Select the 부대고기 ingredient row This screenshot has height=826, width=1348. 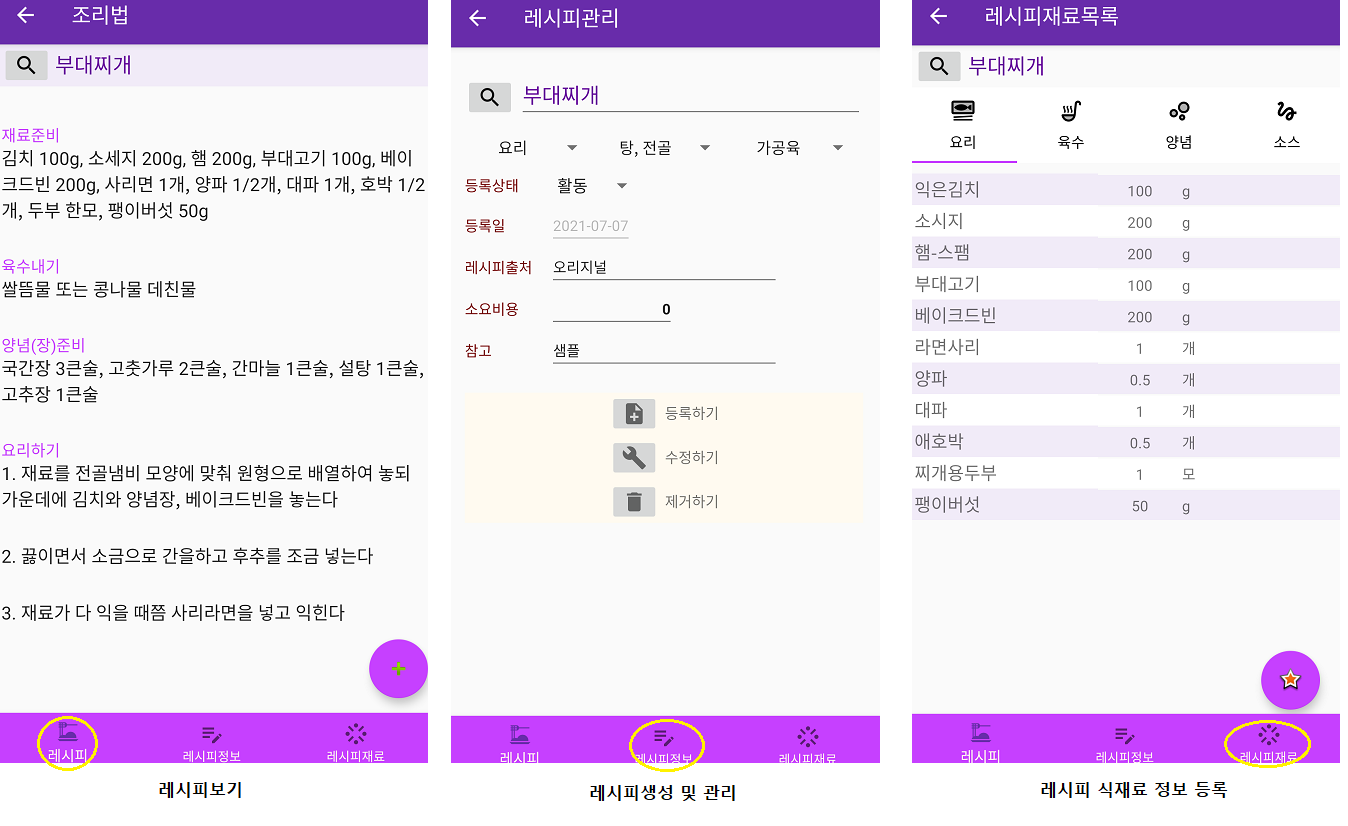(x=1126, y=285)
